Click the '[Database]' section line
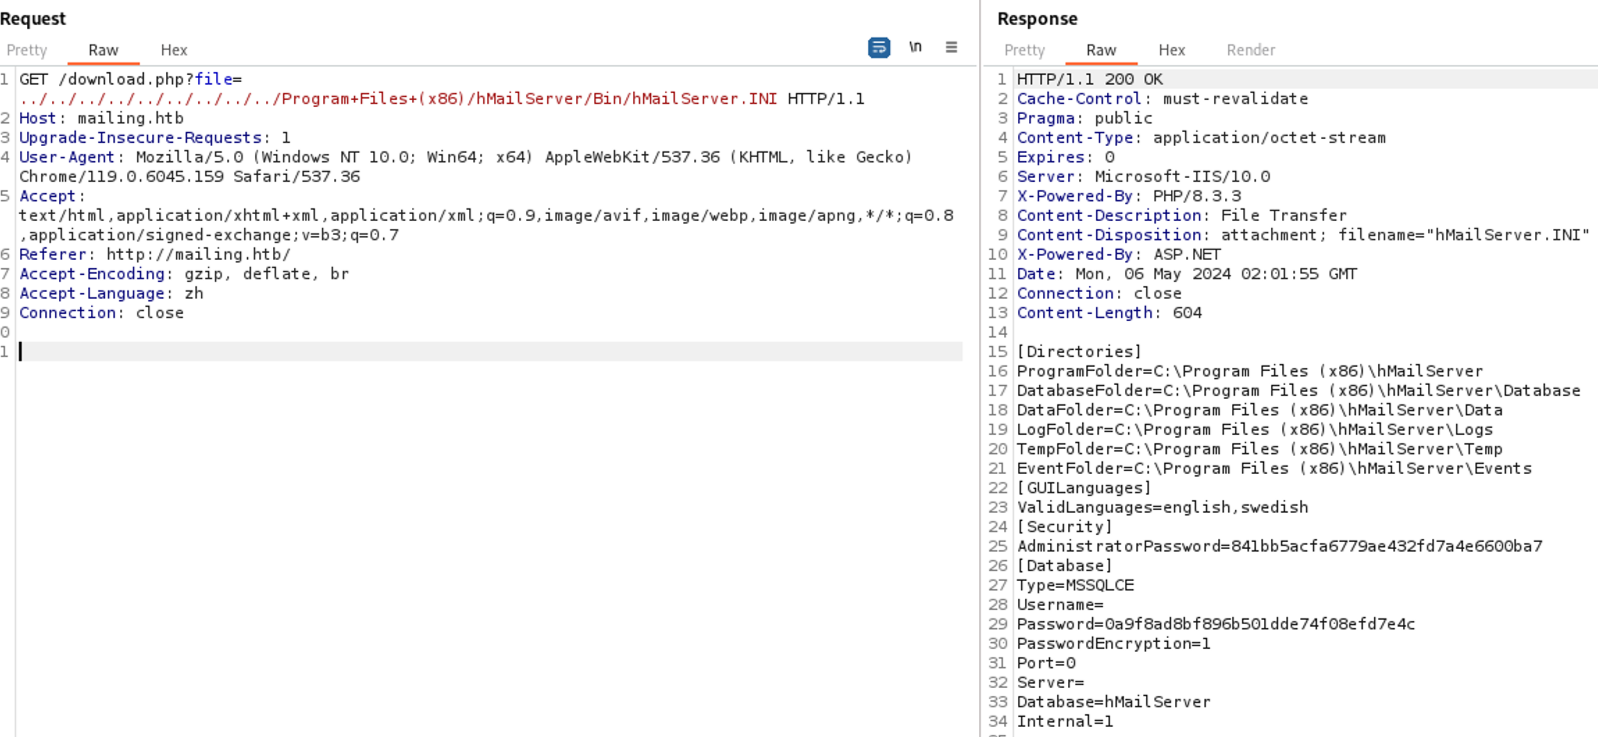 1065,566
